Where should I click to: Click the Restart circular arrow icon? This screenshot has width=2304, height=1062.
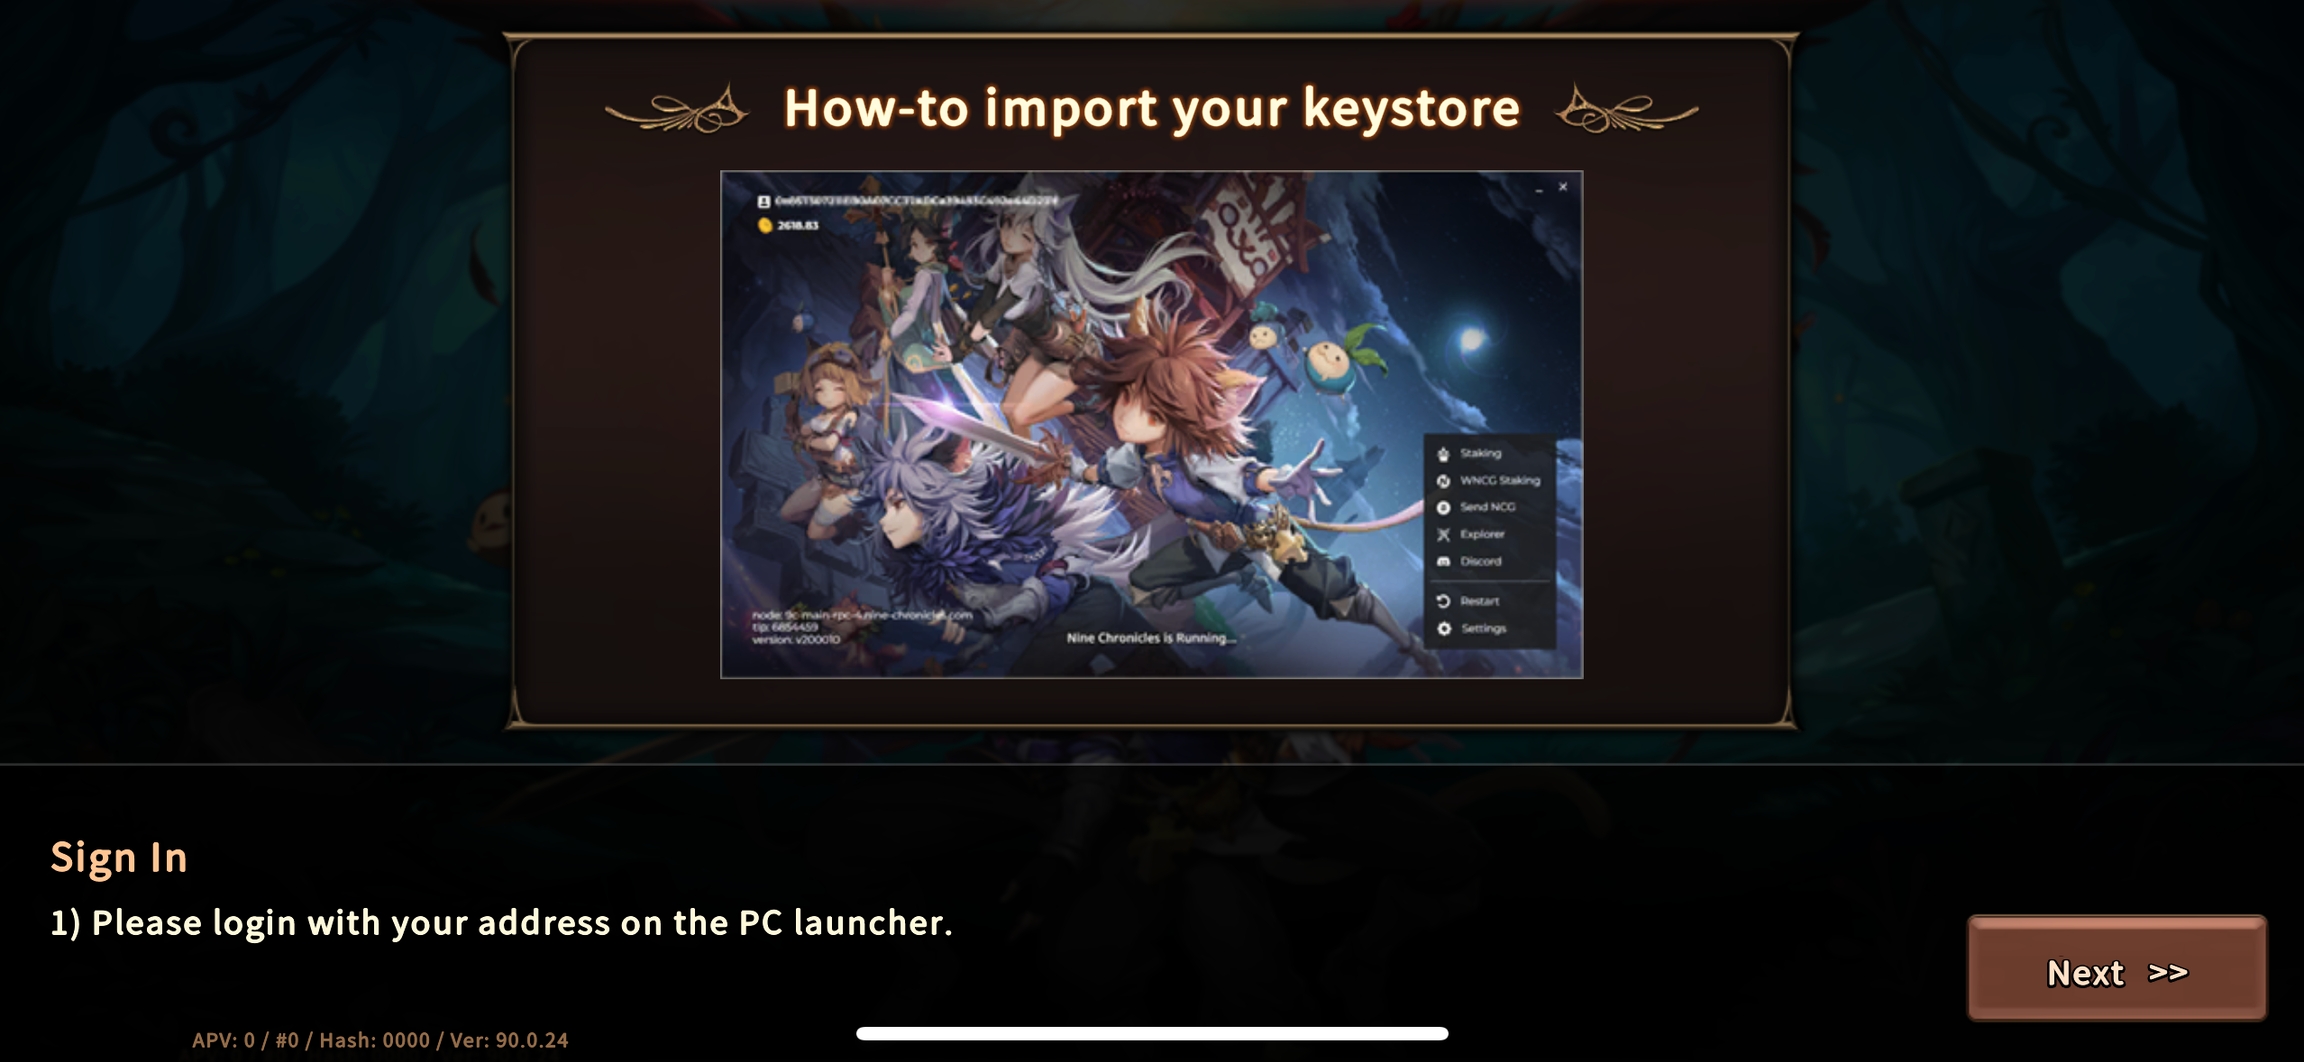pyautogui.click(x=1443, y=601)
